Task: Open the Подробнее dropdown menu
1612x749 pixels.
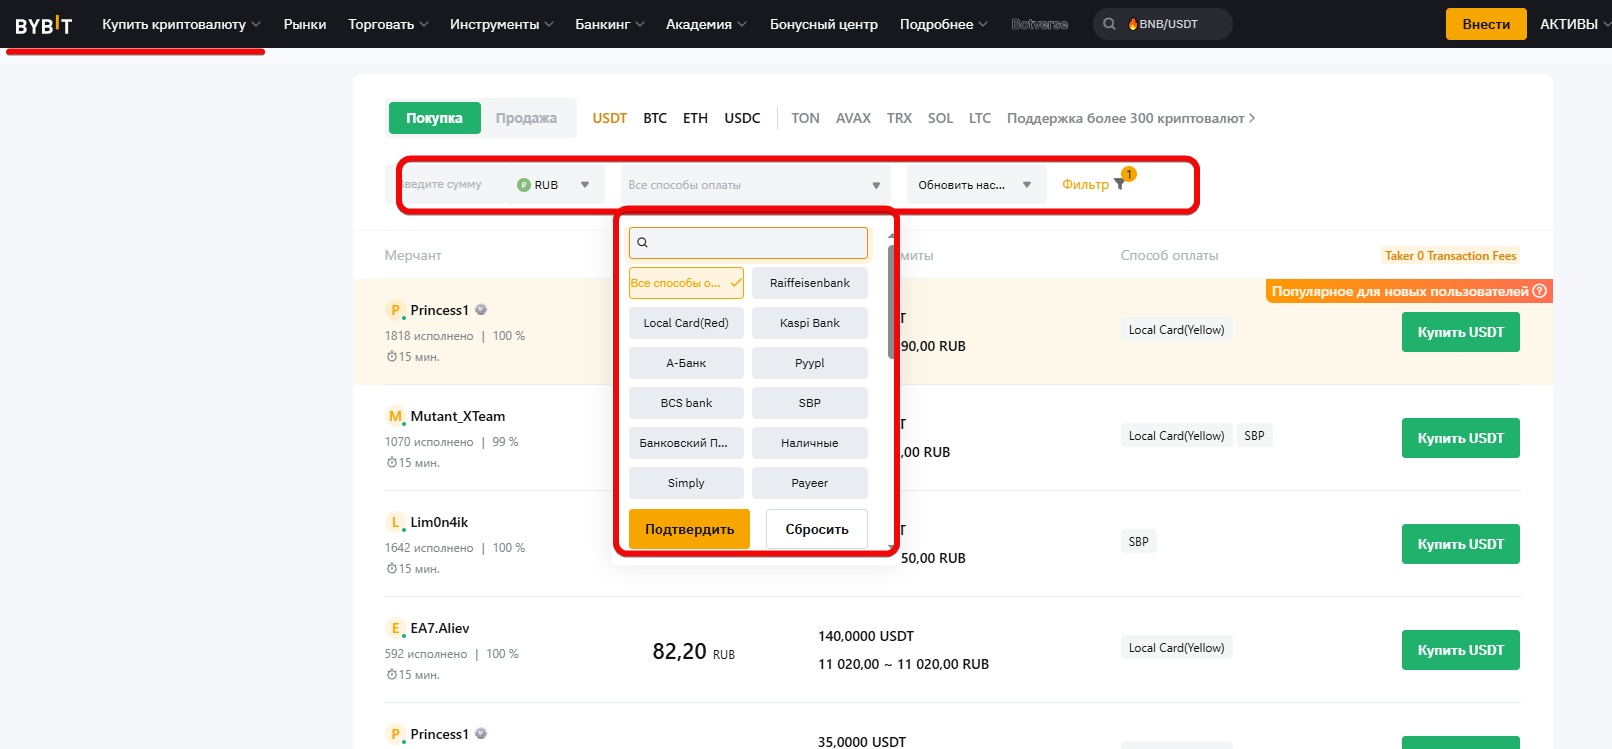Action: (943, 24)
